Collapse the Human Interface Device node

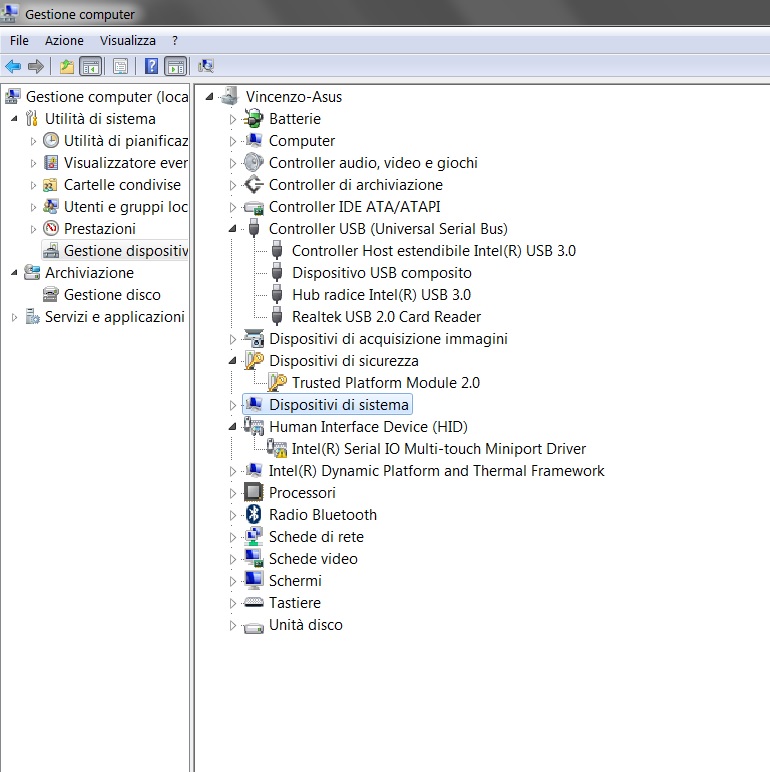[232, 426]
